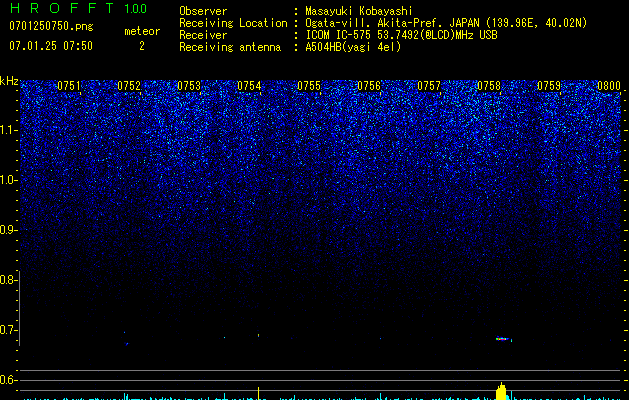The height and width of the screenshot is (400, 629).
Task: Click the 0754 time marker
Action: click(249, 86)
